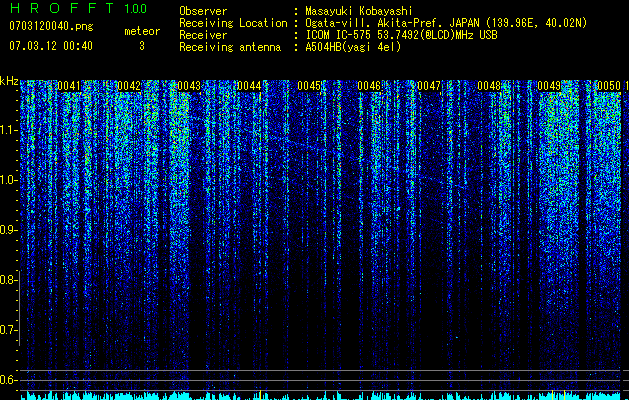The image size is (629, 400).
Task: Click the 0.6 frequency axis label
Action: point(8,380)
